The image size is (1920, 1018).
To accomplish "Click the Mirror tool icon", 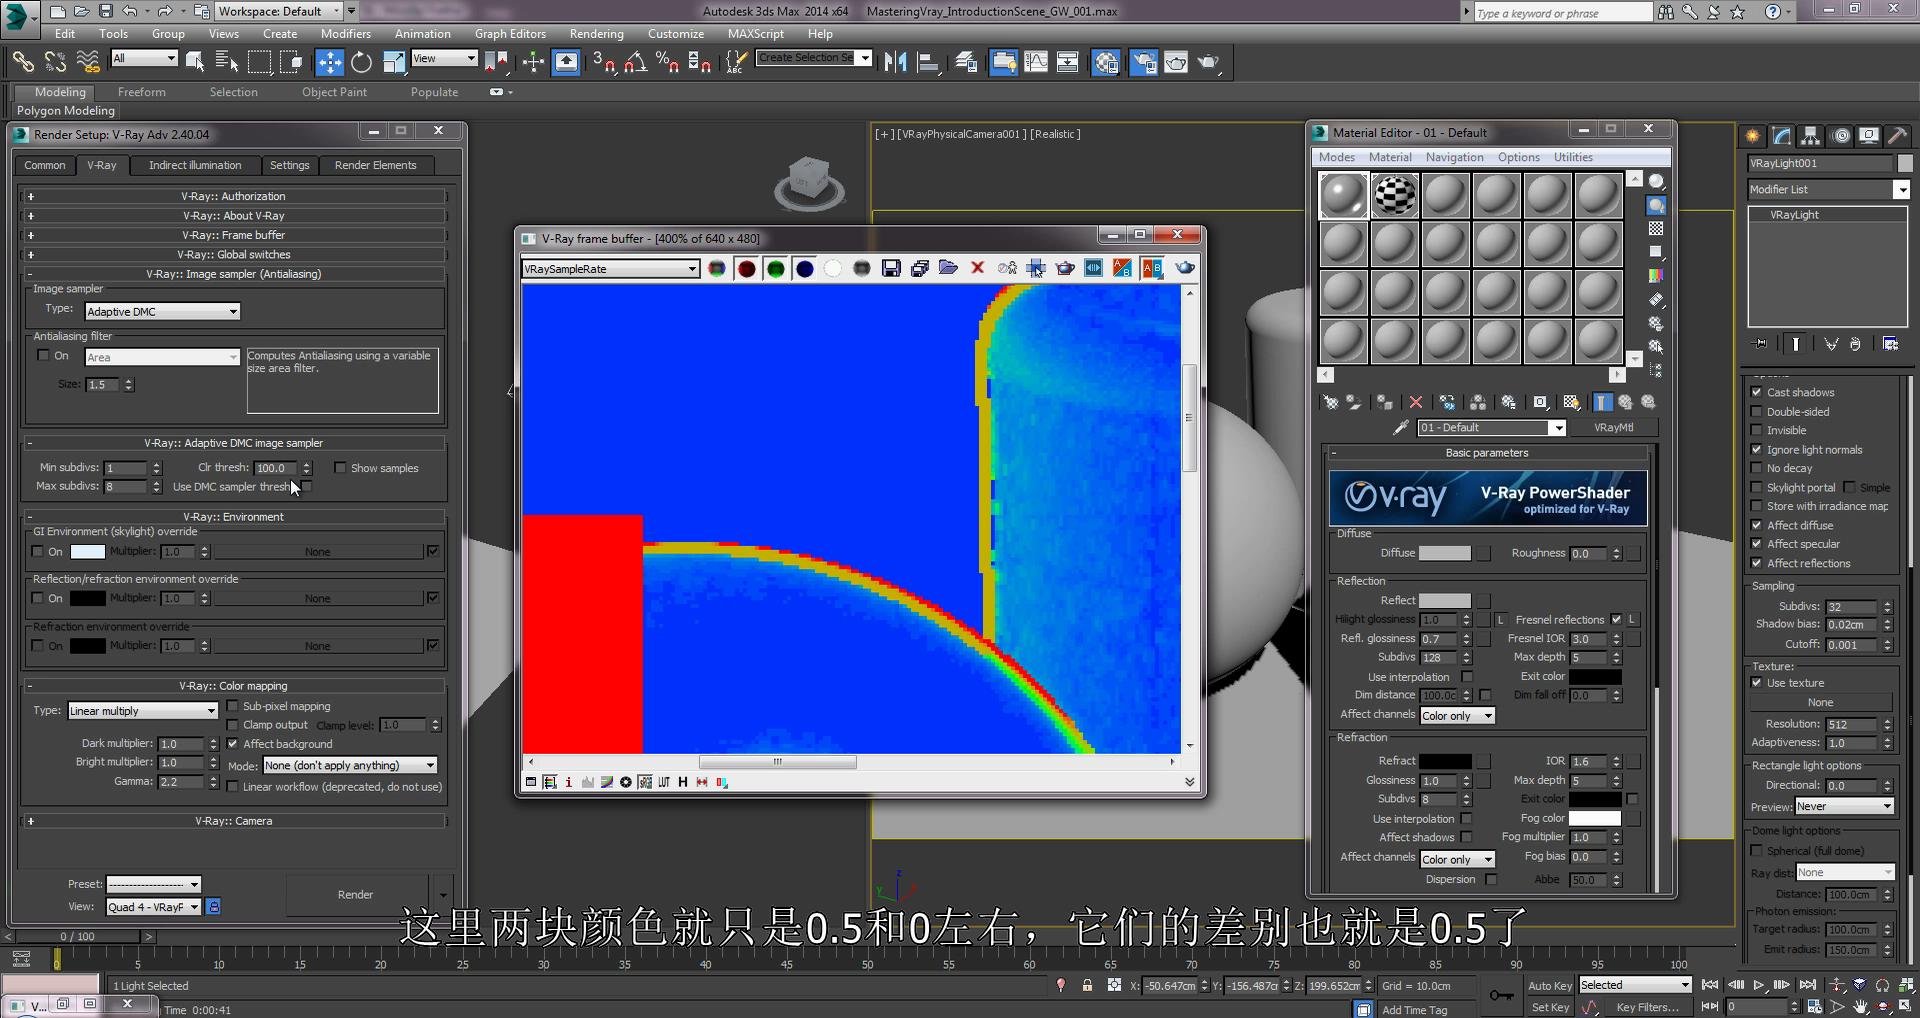I will pyautogui.click(x=895, y=62).
